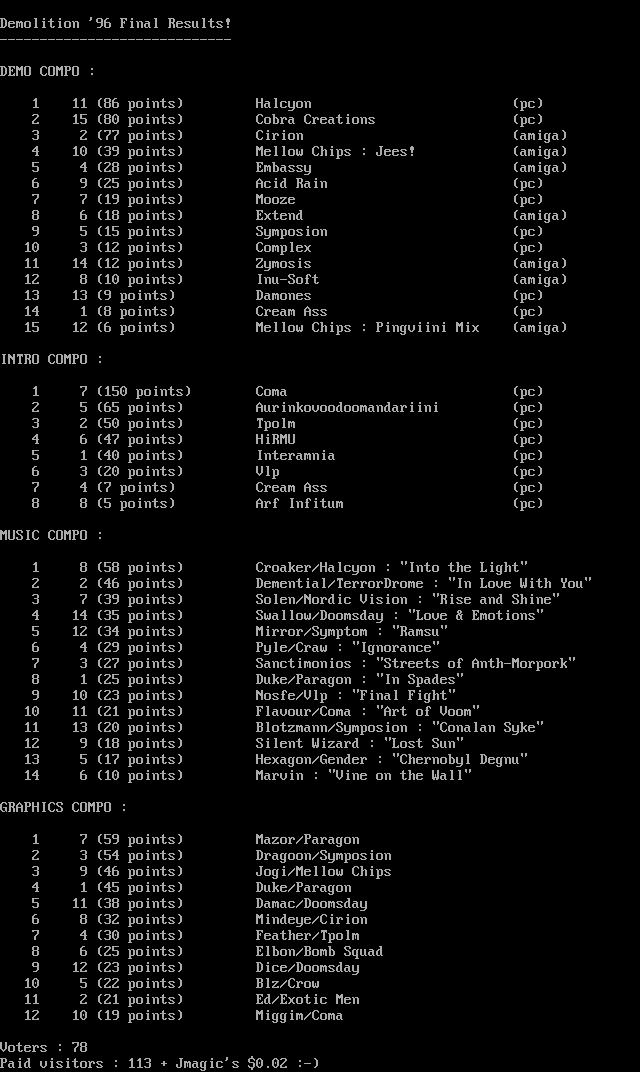Select Mazor/Paragon graphics entry
640x1072 pixels.
pos(307,839)
